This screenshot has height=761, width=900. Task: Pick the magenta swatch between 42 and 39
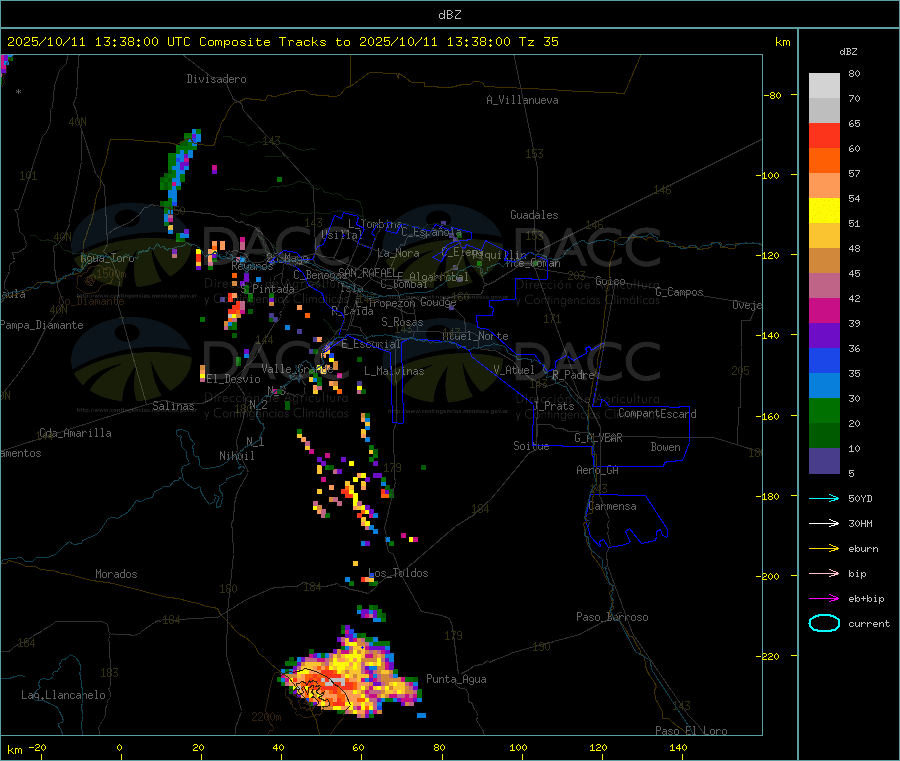point(824,310)
